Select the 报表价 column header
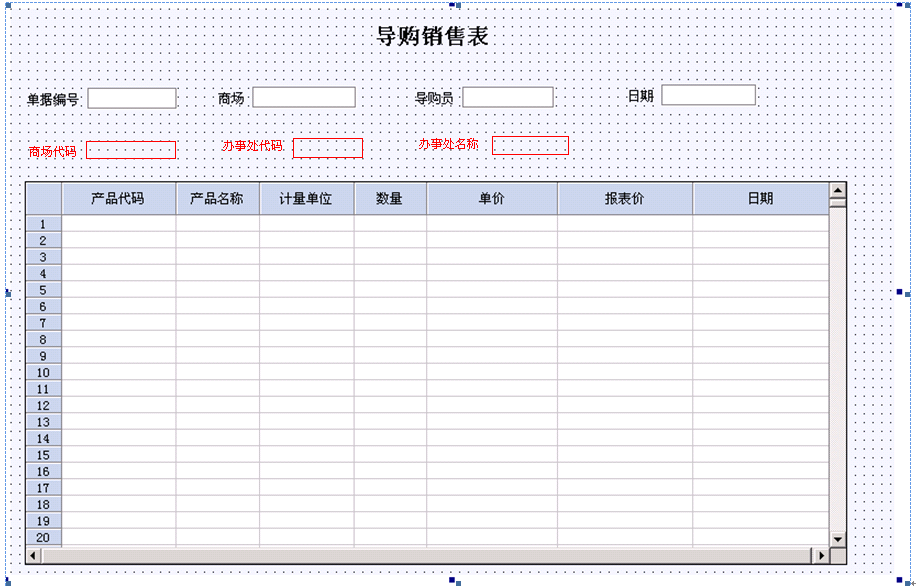916x586 pixels. [625, 198]
